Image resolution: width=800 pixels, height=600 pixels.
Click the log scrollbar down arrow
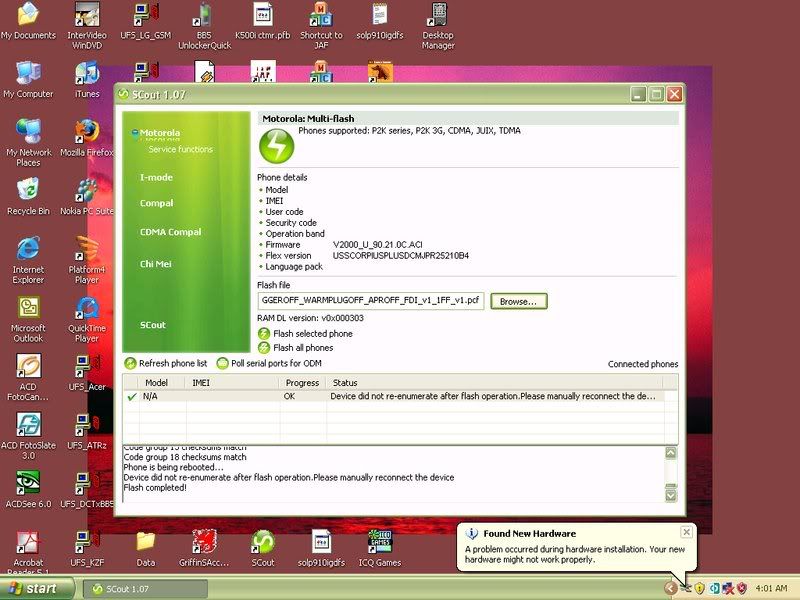[x=671, y=495]
